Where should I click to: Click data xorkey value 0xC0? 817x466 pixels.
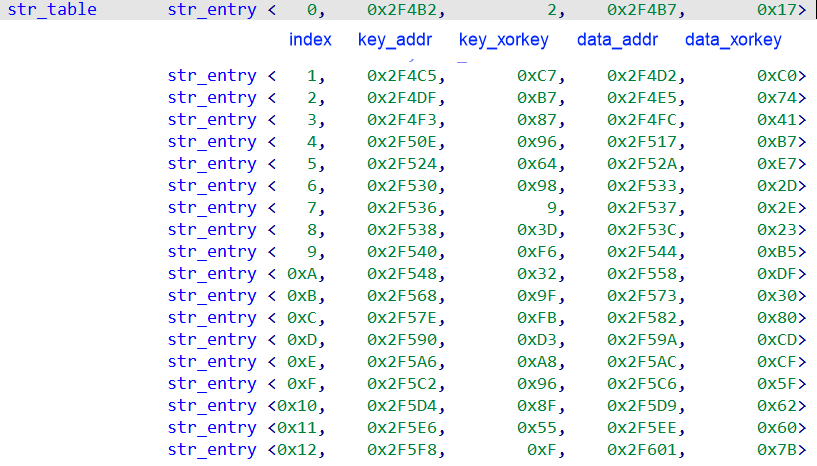coord(776,76)
